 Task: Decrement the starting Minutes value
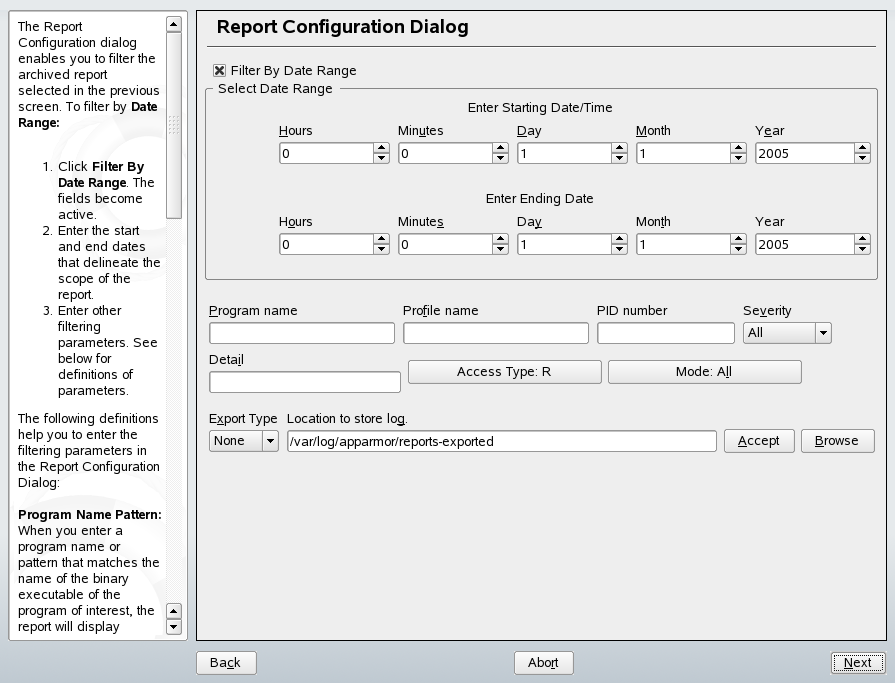[499, 158]
